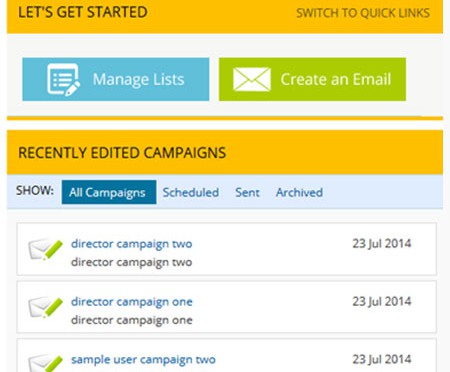Click the date on director campaign two row
The image size is (450, 372).
pyautogui.click(x=382, y=244)
